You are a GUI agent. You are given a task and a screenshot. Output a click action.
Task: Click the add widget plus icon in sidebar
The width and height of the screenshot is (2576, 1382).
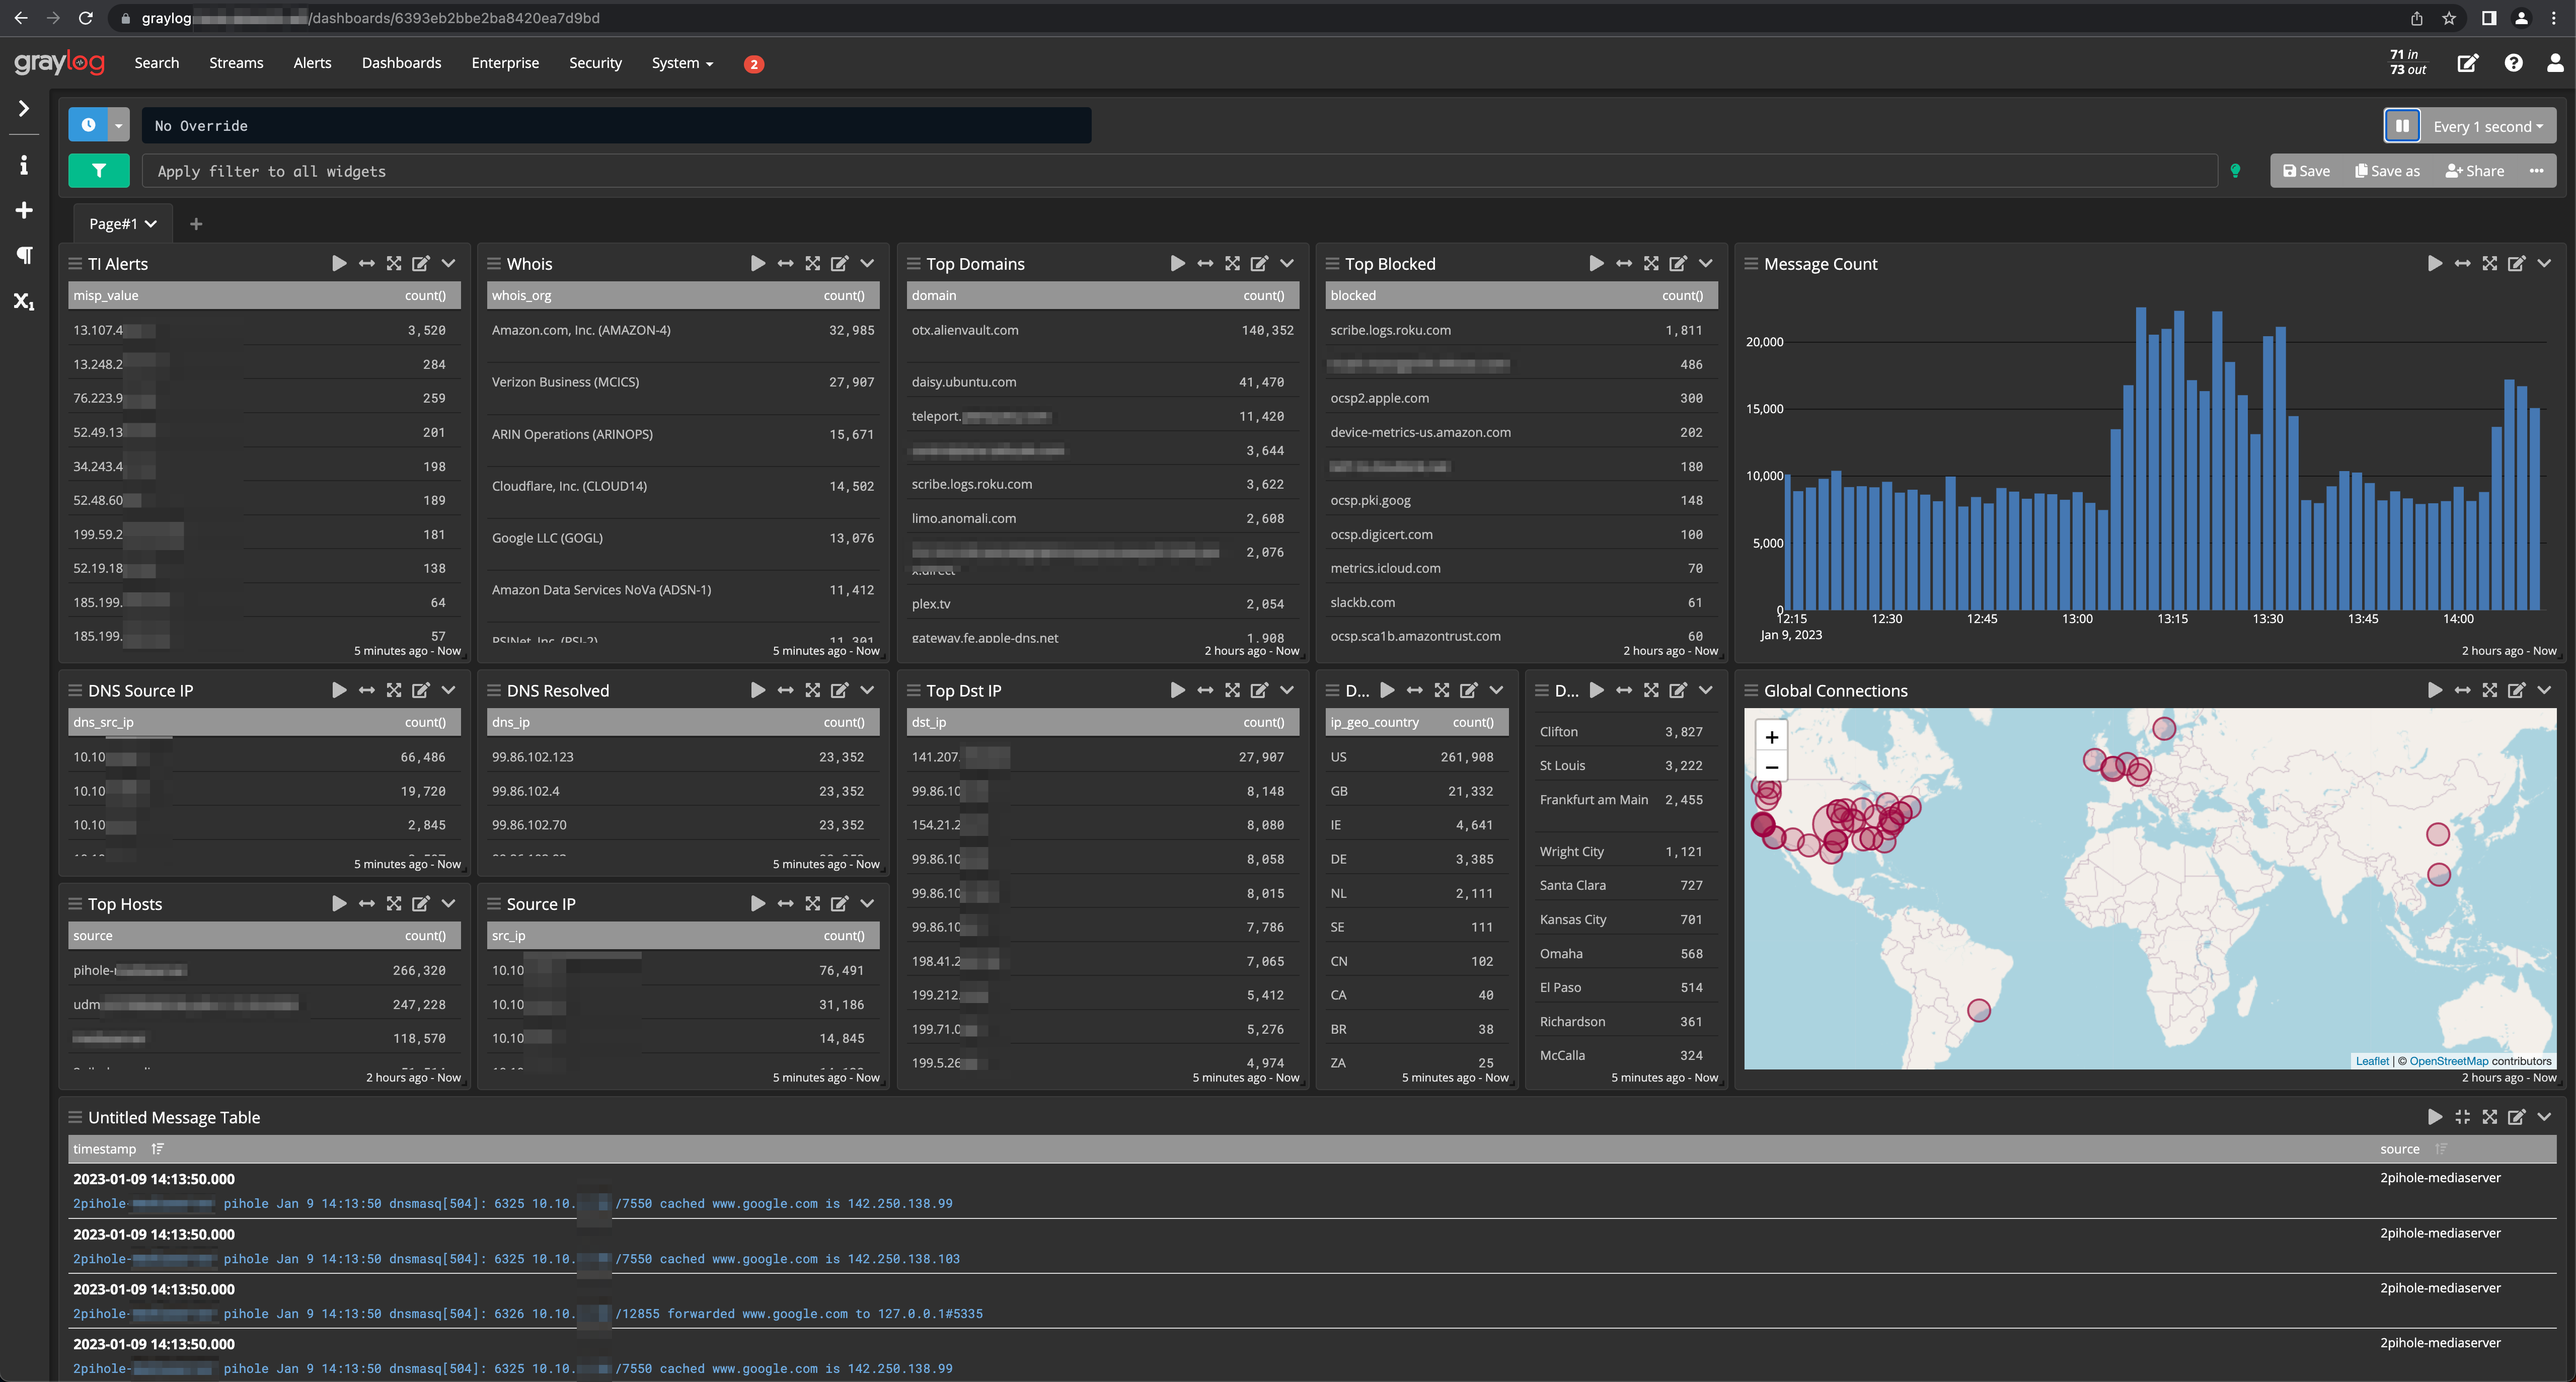pos(23,210)
